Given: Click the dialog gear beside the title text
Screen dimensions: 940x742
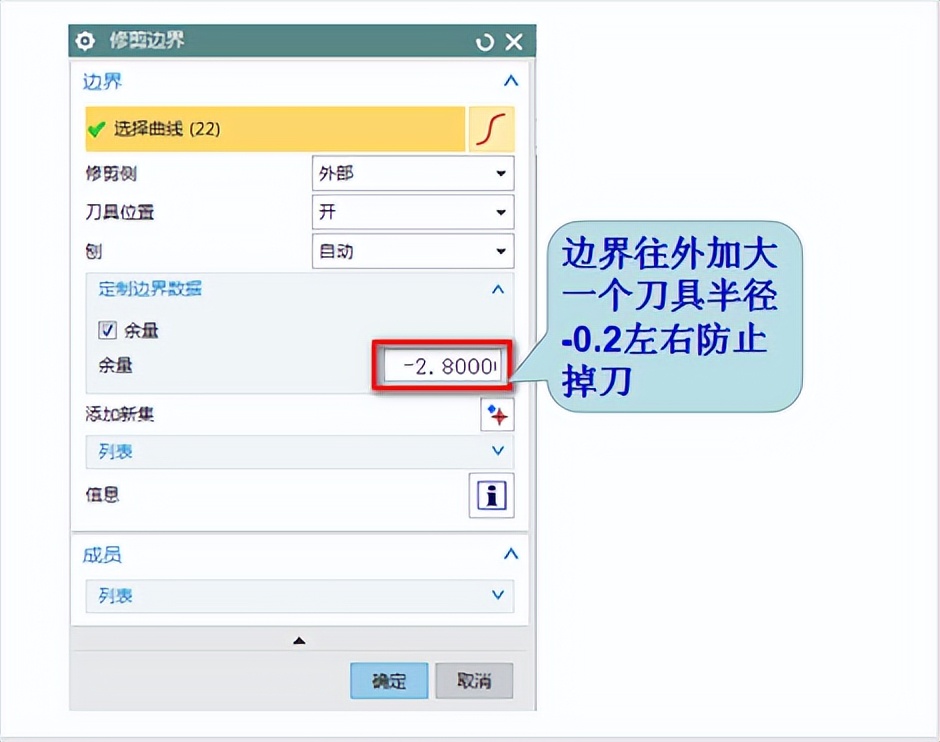Looking at the screenshot, I should coord(86,41).
